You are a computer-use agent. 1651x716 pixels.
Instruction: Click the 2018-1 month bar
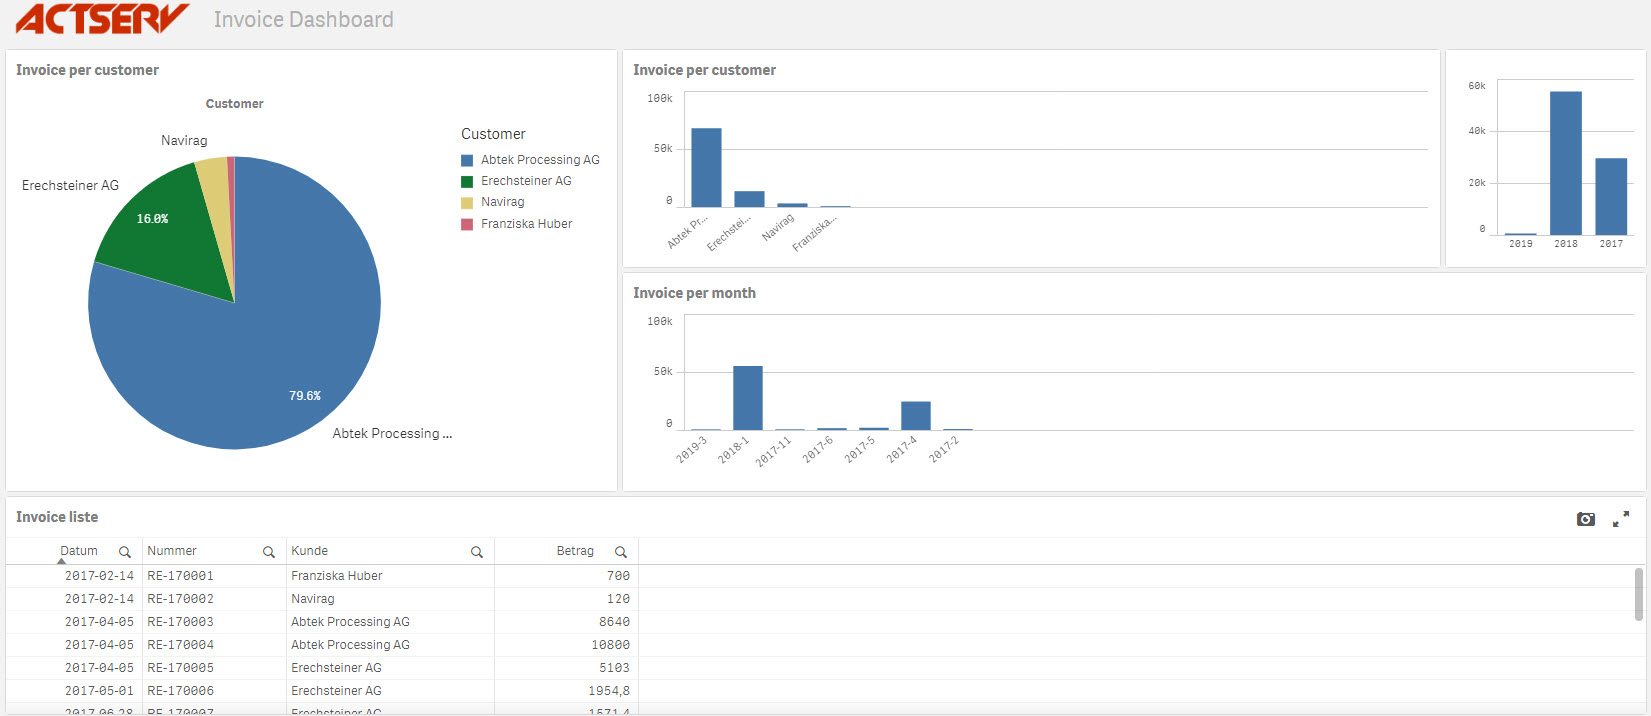[x=747, y=398]
